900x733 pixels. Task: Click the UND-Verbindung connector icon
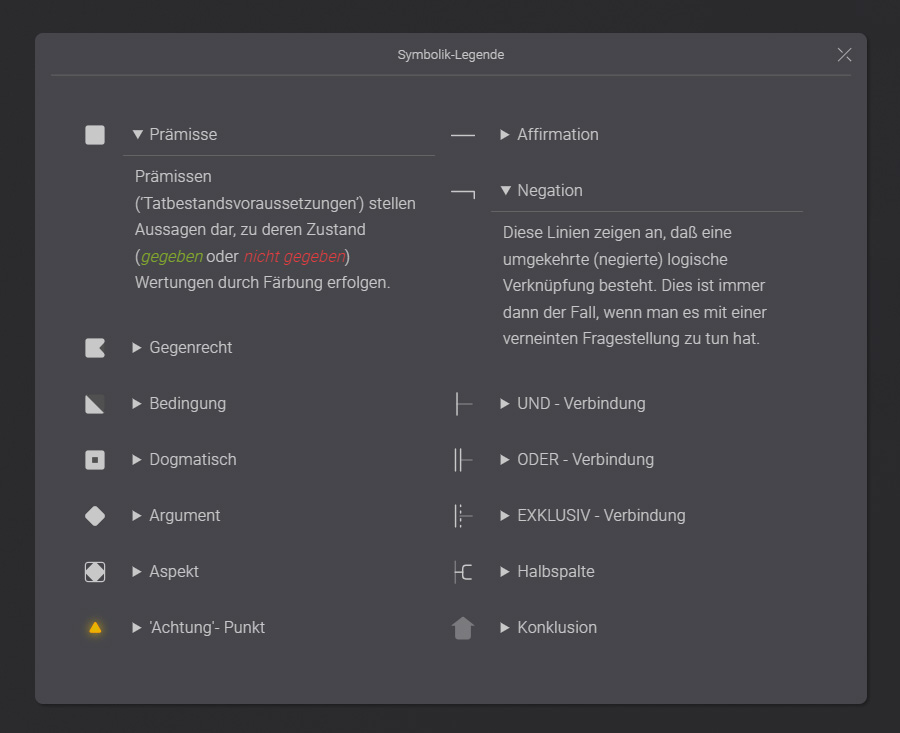463,403
